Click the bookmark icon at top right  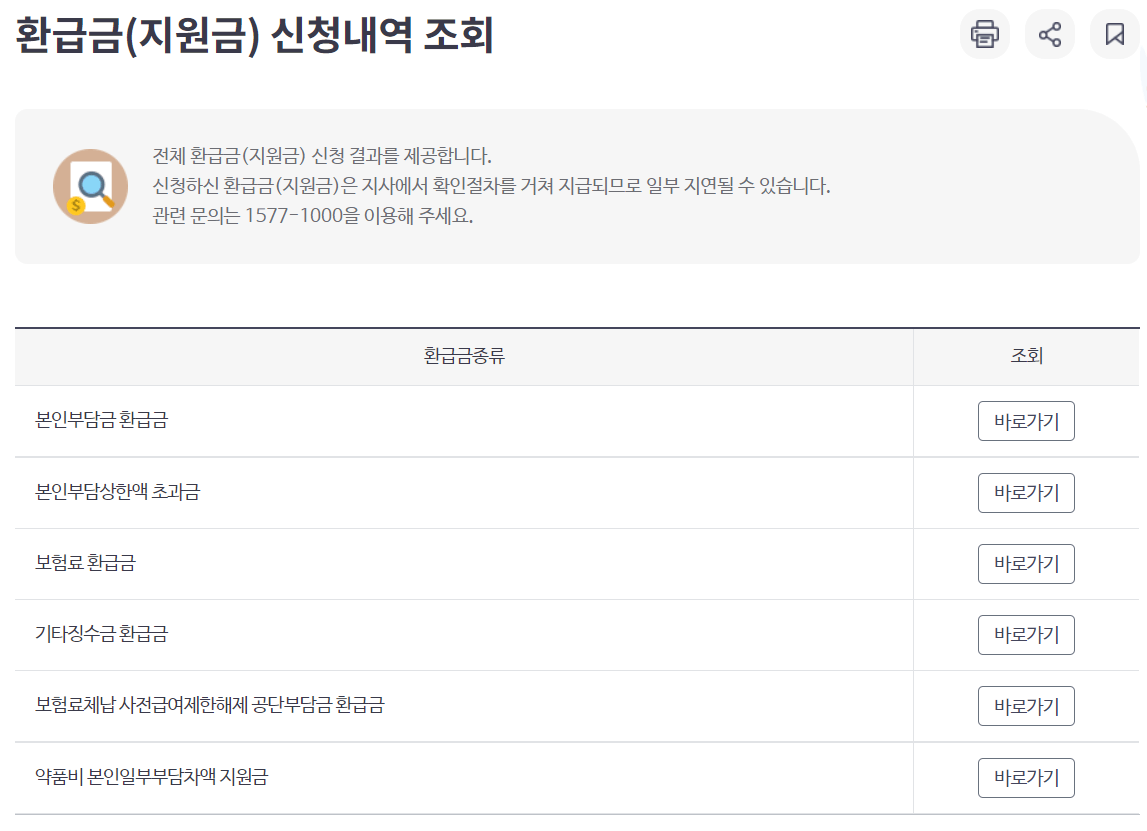[x=1114, y=34]
